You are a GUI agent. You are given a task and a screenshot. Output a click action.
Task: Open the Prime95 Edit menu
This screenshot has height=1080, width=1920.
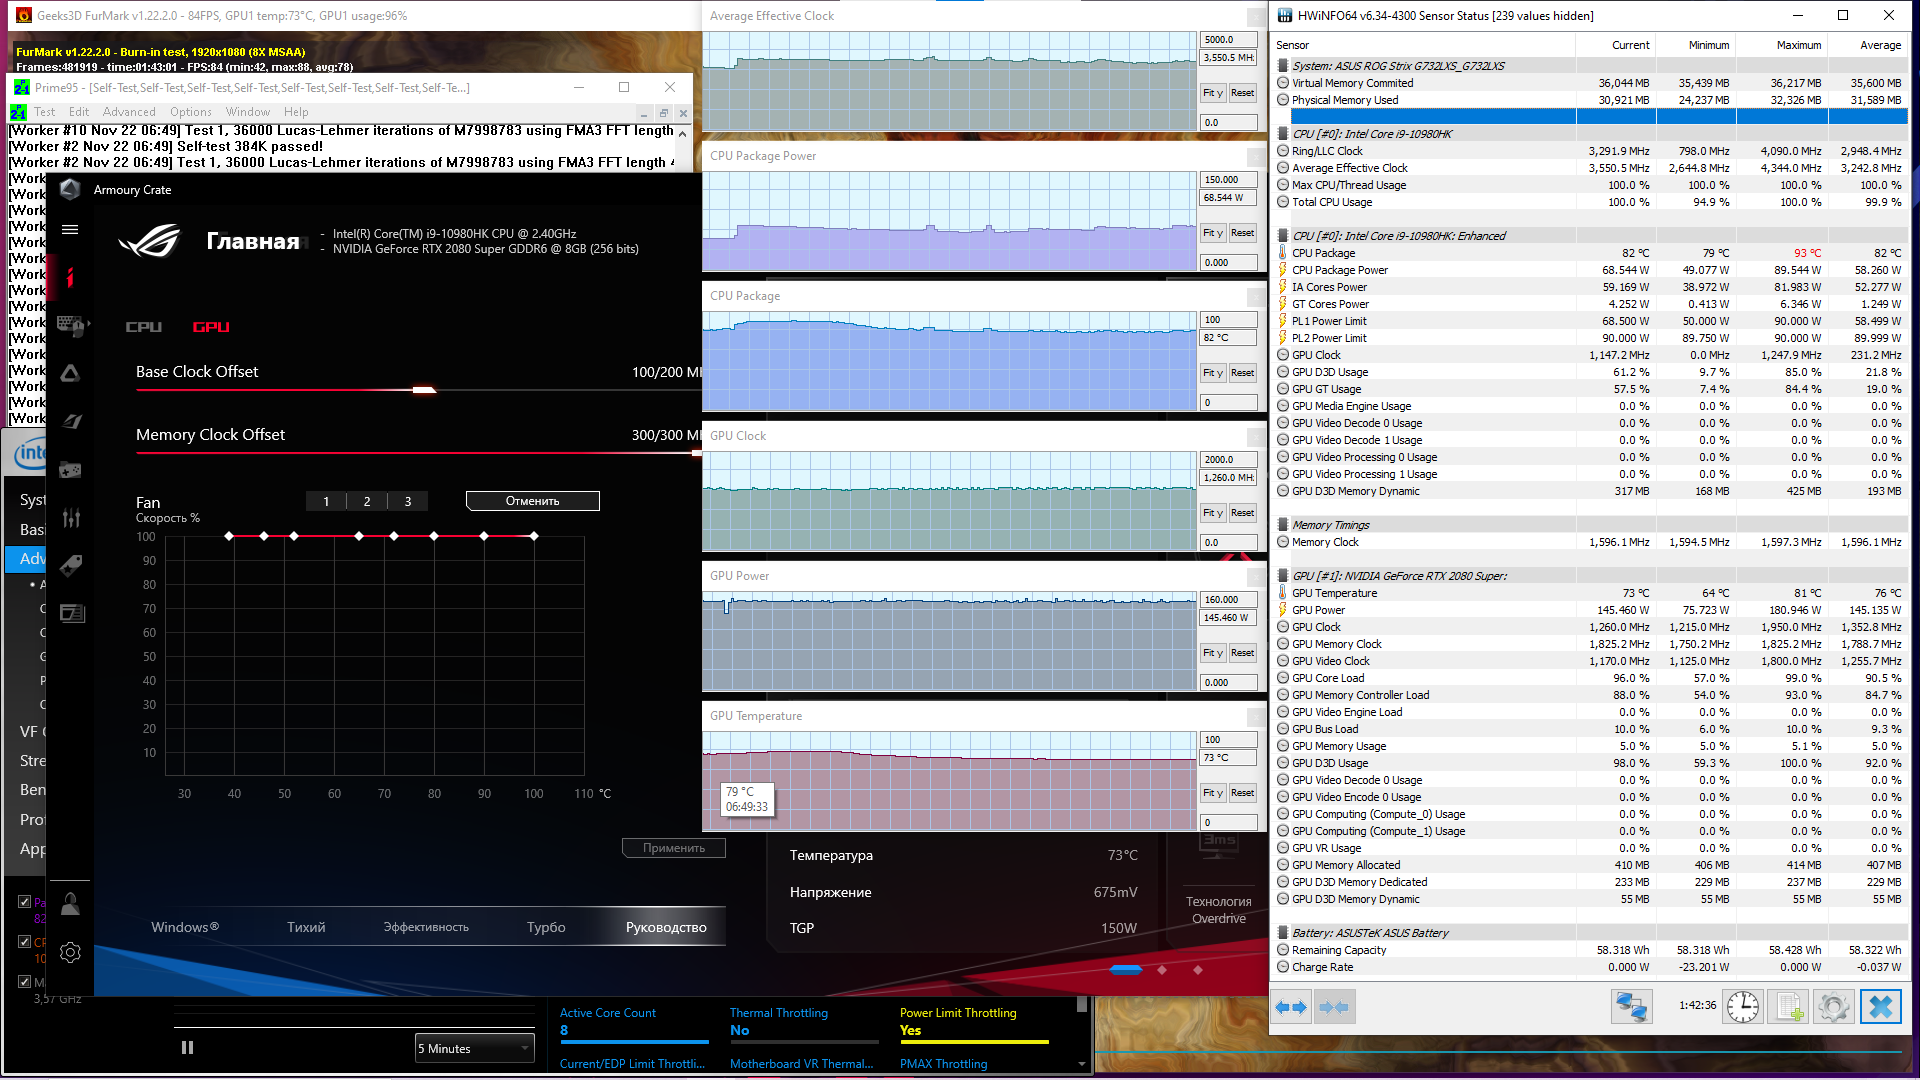(x=79, y=112)
